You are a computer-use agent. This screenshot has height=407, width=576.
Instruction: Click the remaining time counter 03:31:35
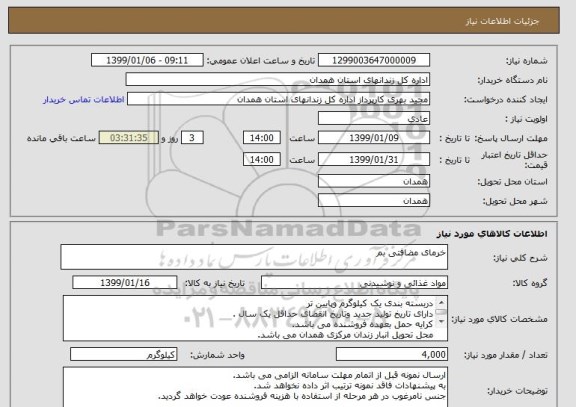(129, 138)
